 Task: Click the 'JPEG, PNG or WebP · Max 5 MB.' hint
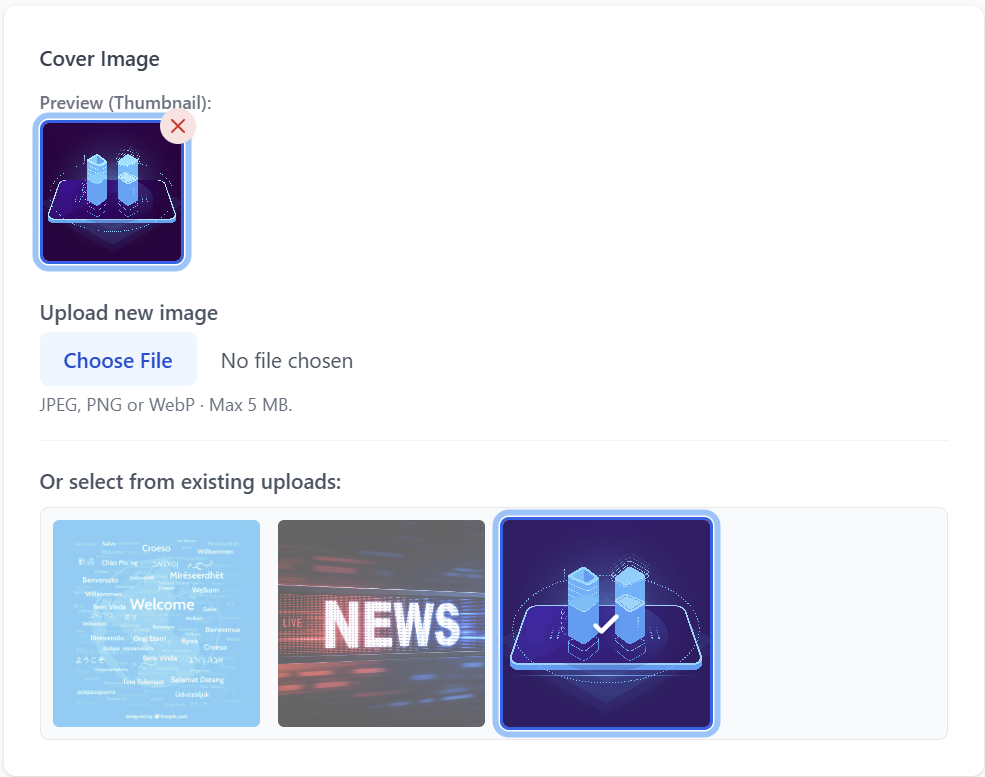click(x=166, y=405)
